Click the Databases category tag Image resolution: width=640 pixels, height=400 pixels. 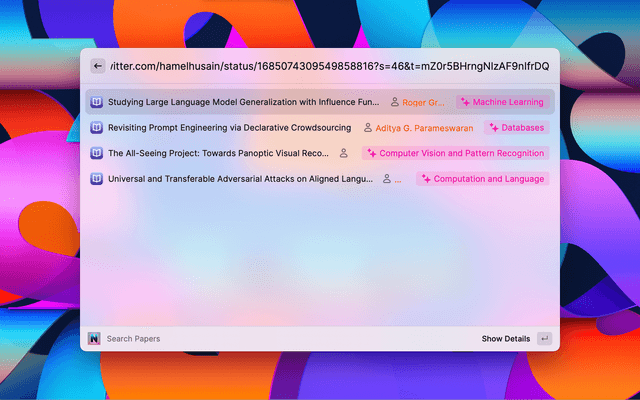[516, 128]
